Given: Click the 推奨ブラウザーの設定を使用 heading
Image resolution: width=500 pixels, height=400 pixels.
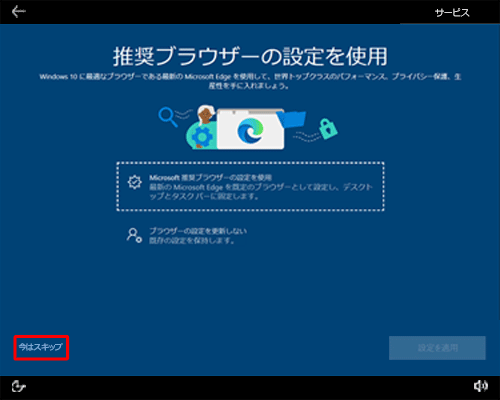Looking at the screenshot, I should [250, 57].
